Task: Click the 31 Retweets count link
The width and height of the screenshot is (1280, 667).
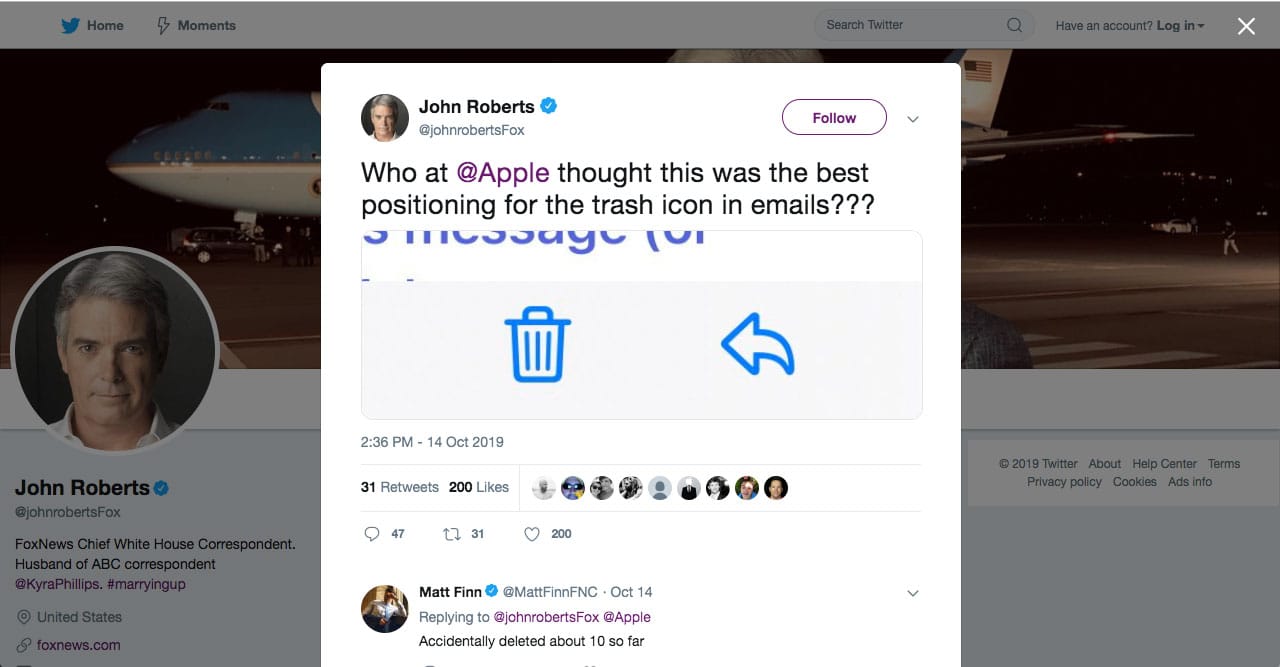Action: [399, 487]
